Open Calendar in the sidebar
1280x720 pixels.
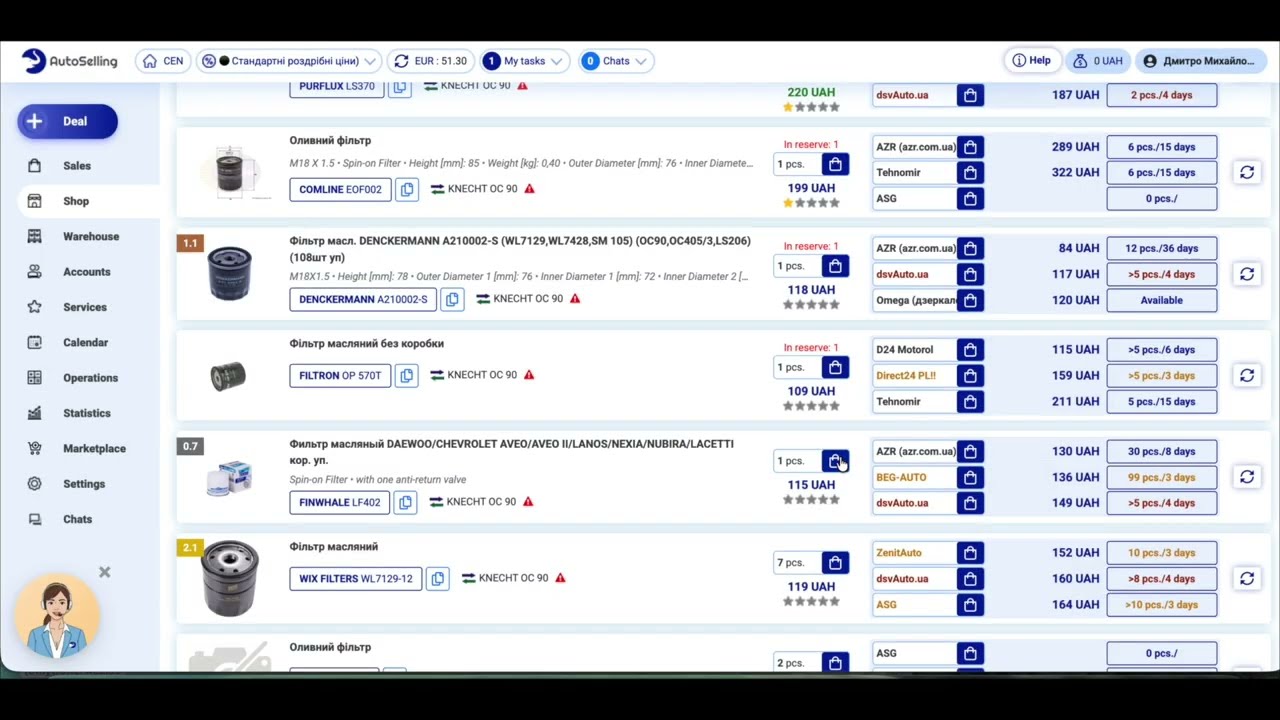pos(85,343)
